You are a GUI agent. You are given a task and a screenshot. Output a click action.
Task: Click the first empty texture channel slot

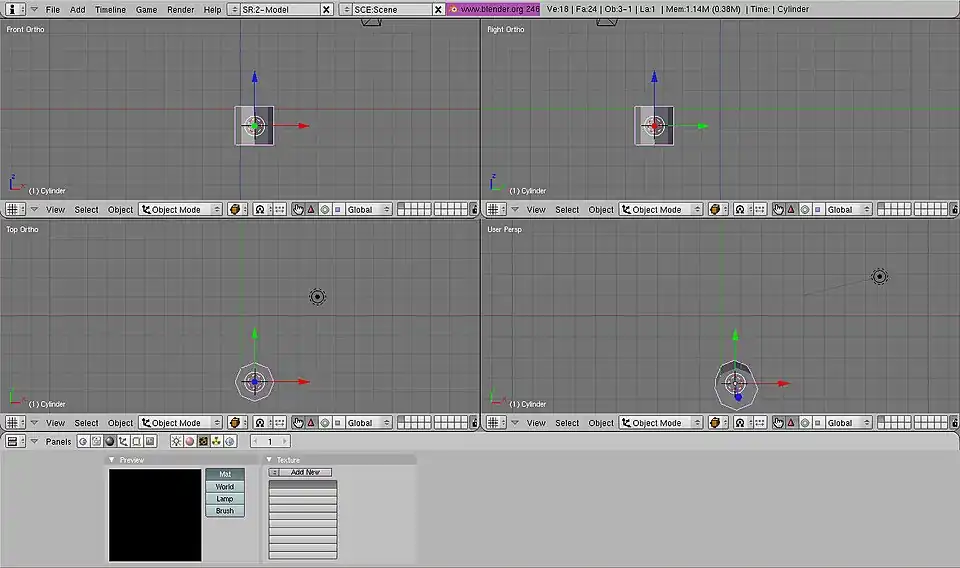pos(303,485)
